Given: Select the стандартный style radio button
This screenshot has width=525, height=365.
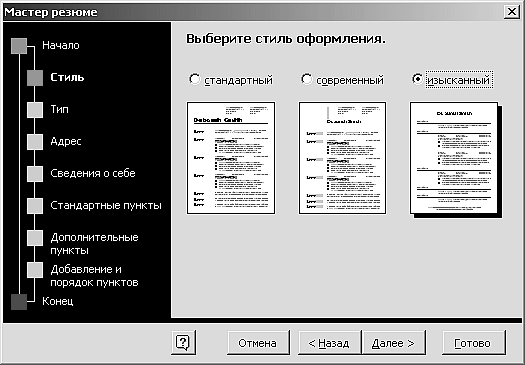Looking at the screenshot, I should tap(195, 80).
